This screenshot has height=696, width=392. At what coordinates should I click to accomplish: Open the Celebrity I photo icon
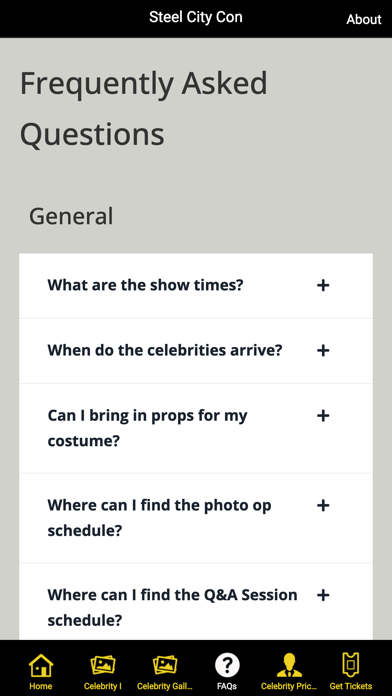click(x=103, y=665)
